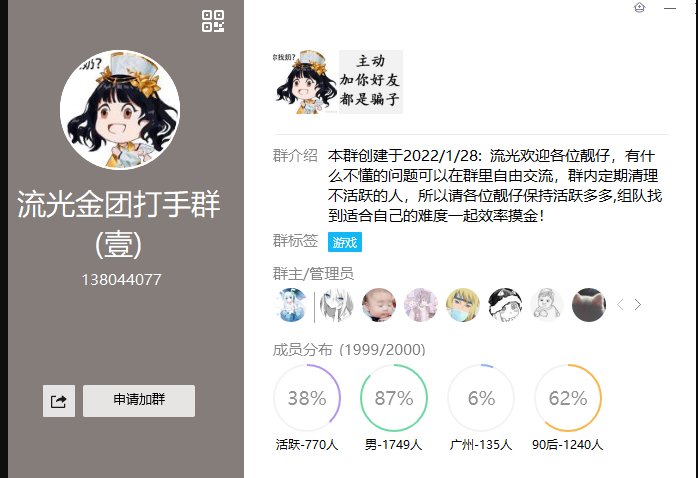Open the large group avatar picture
Screen dimensions: 698x478
[120, 110]
